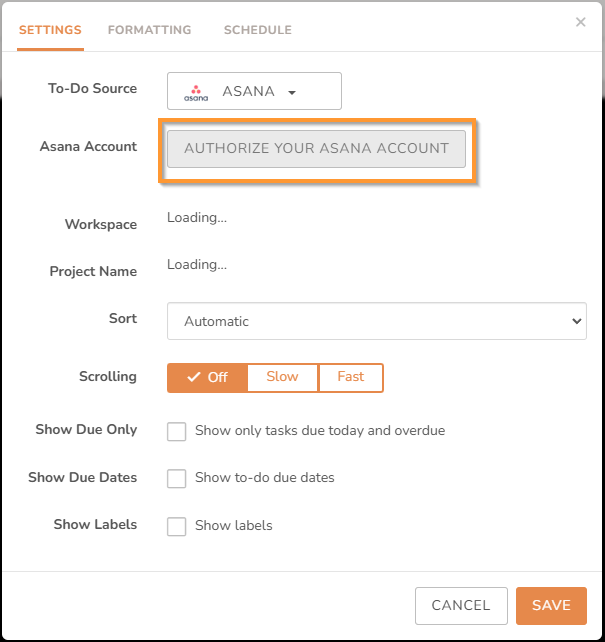Image resolution: width=605 pixels, height=642 pixels.
Task: Click the 'Show only tasks due today and overdue' text
Action: pos(320,431)
